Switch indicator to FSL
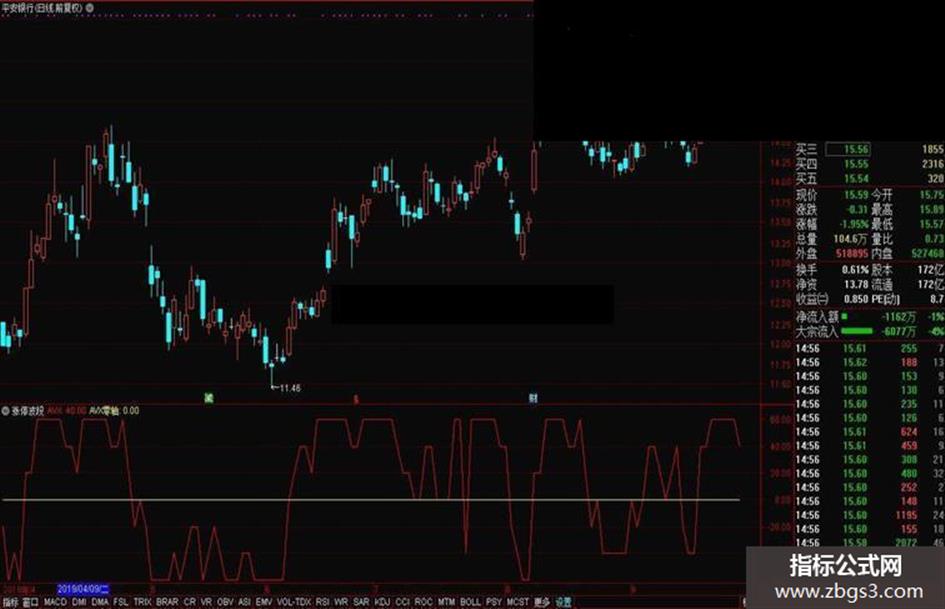 coord(121,602)
